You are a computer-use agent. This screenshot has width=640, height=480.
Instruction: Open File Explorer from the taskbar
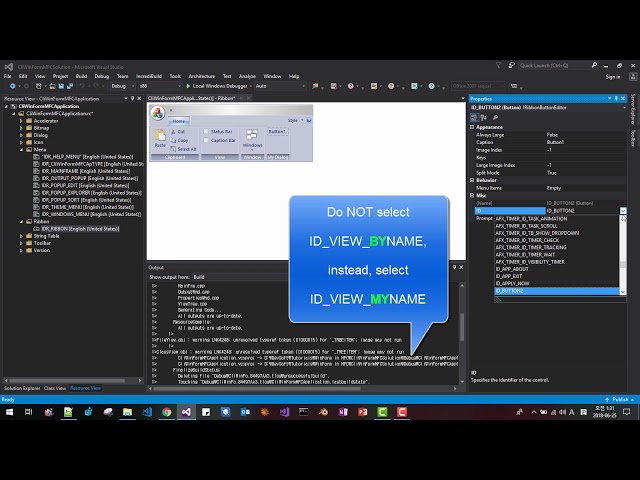click(x=127, y=412)
